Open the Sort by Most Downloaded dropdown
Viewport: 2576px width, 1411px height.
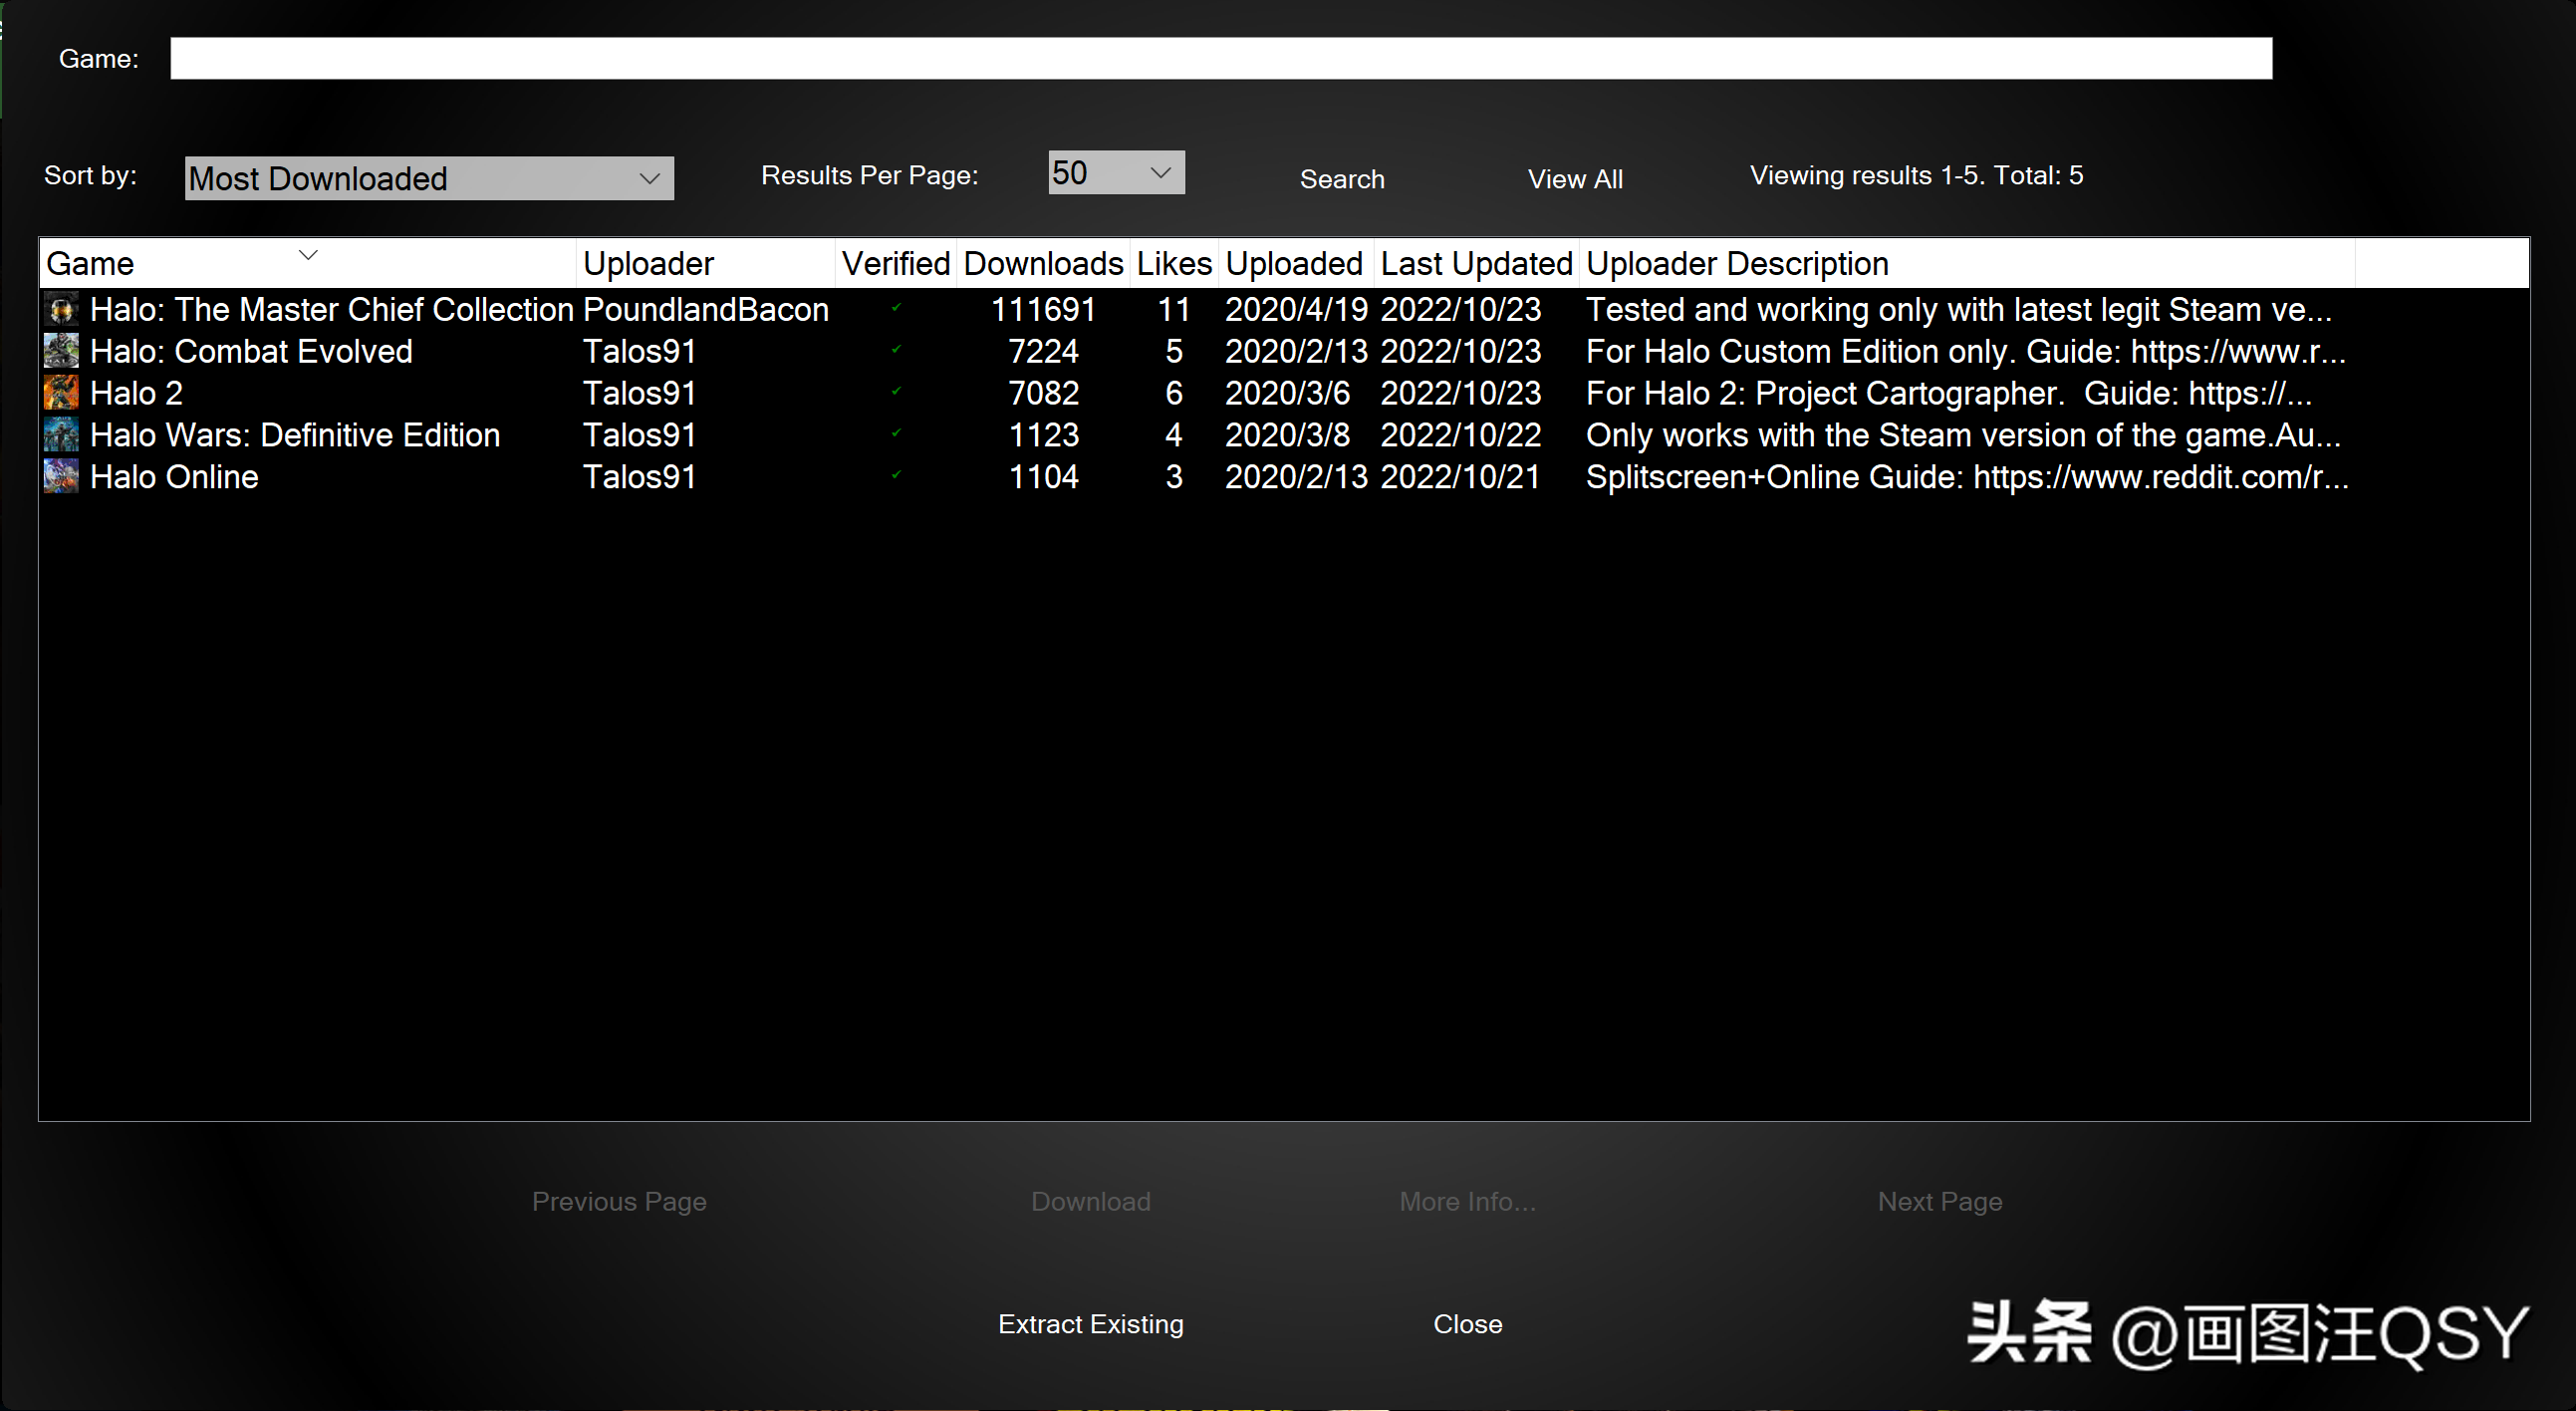click(x=429, y=178)
